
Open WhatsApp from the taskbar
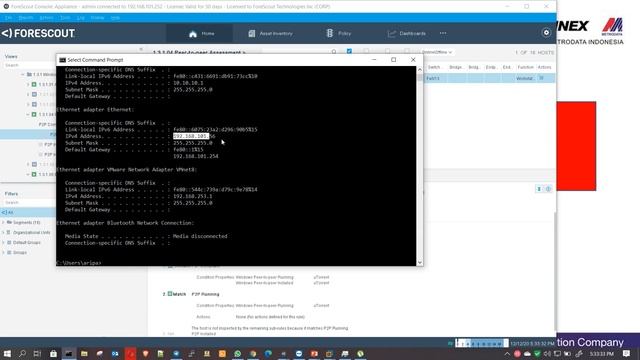coord(238,353)
